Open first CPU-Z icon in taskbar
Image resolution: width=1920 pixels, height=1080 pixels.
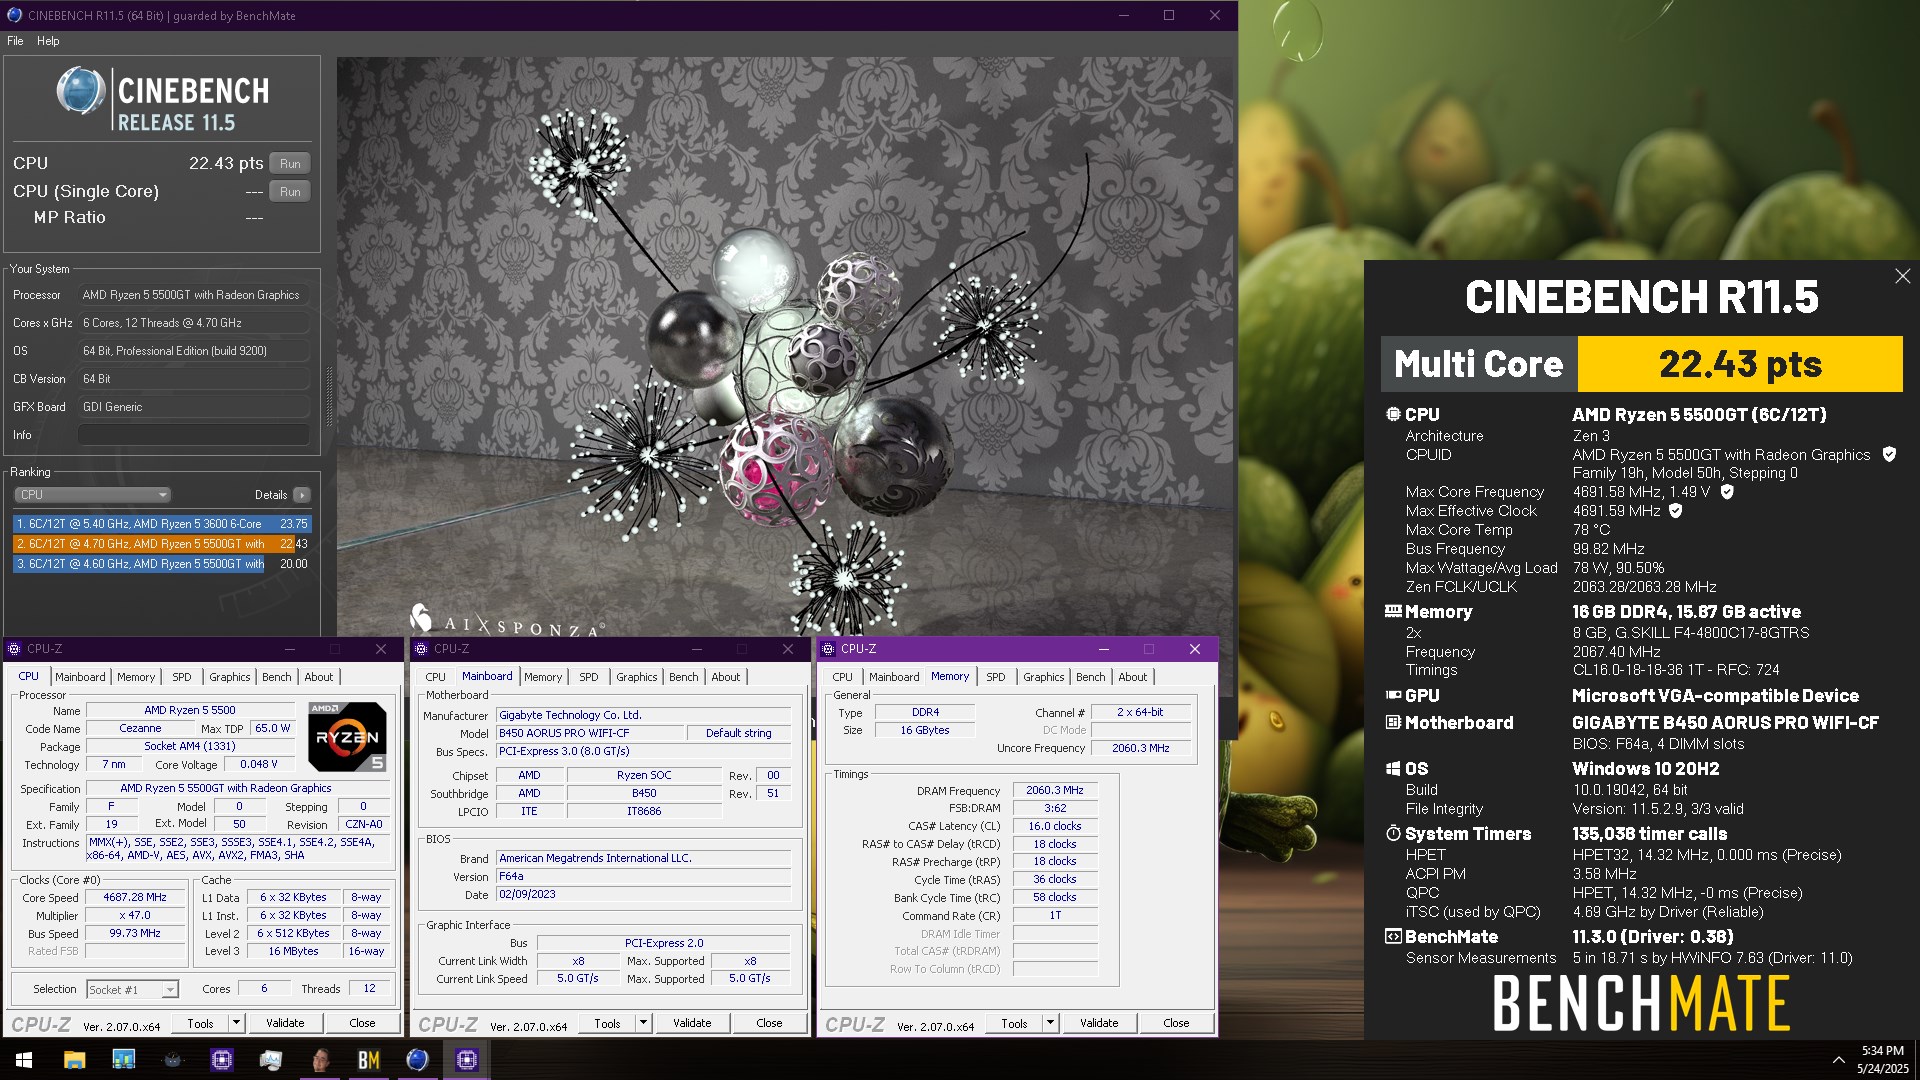click(221, 1060)
